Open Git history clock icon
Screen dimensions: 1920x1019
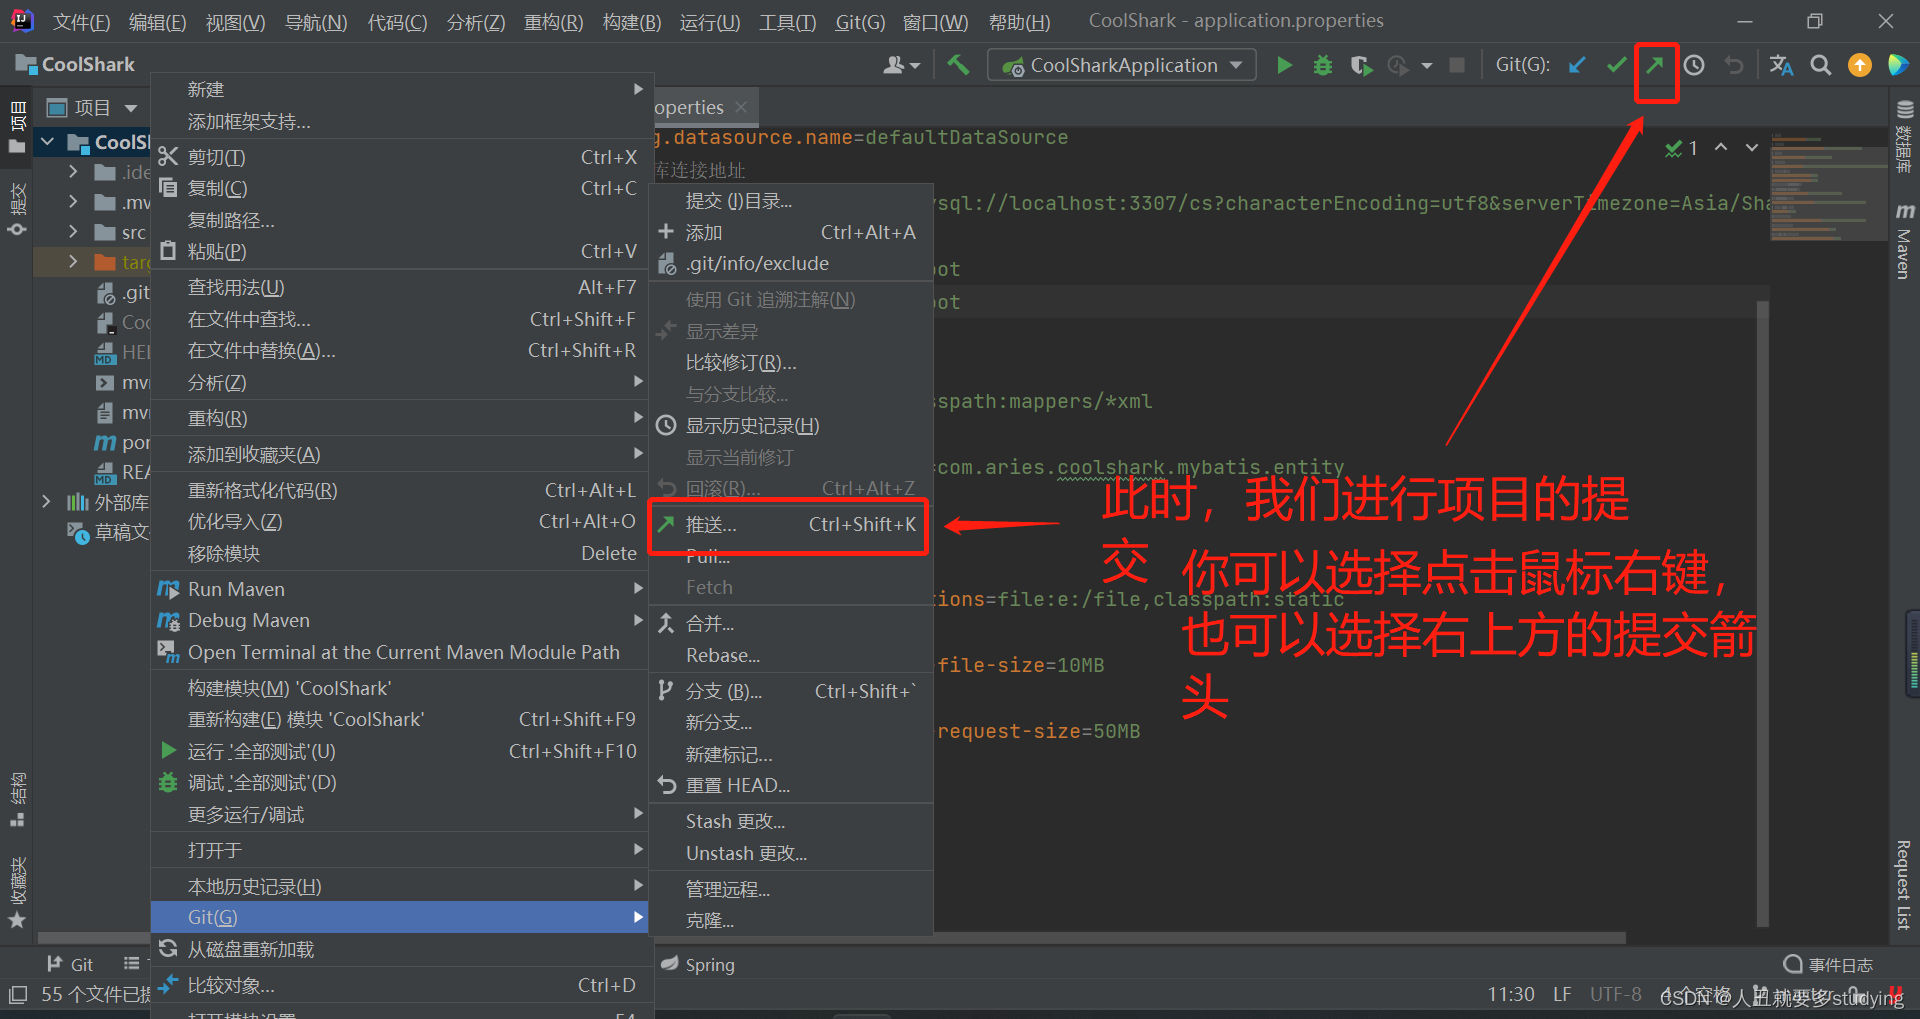point(1694,65)
